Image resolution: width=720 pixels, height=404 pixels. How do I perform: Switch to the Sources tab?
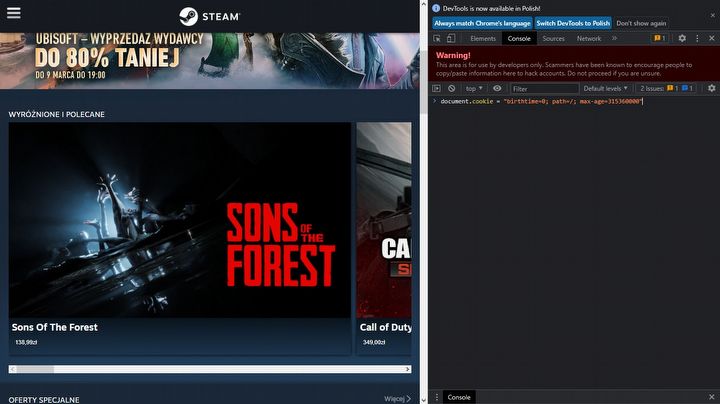(553, 38)
